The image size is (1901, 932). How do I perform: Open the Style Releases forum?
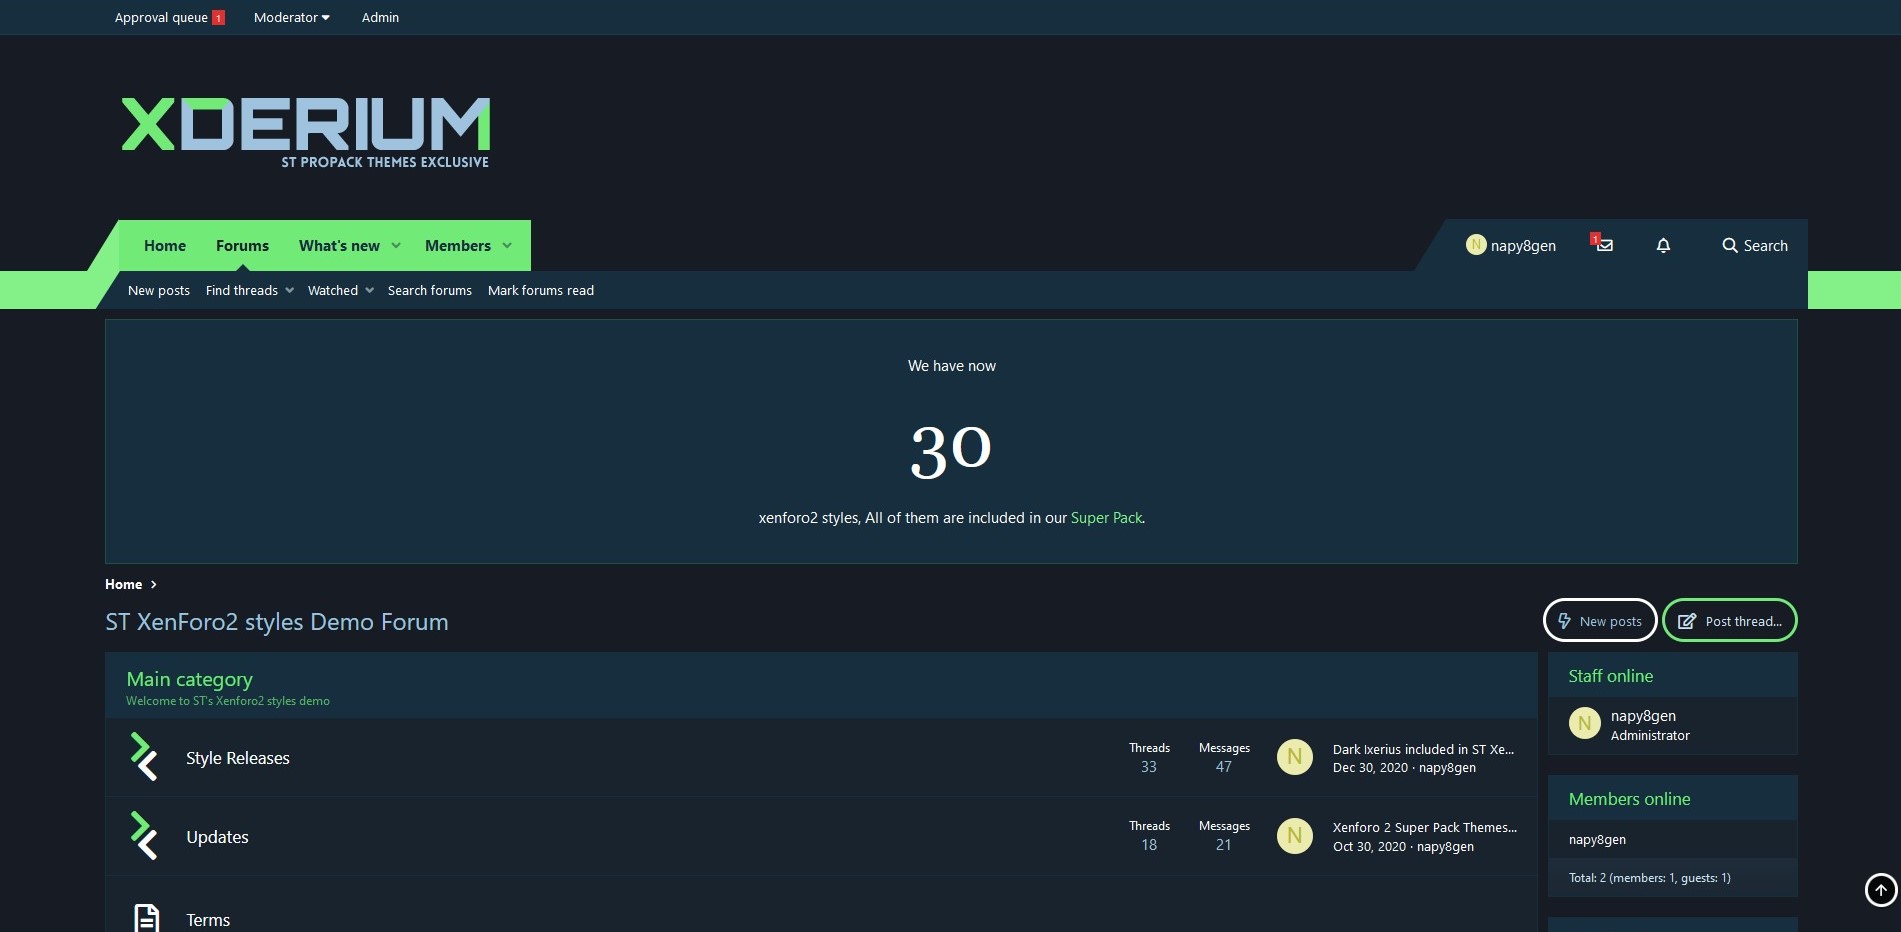(238, 758)
